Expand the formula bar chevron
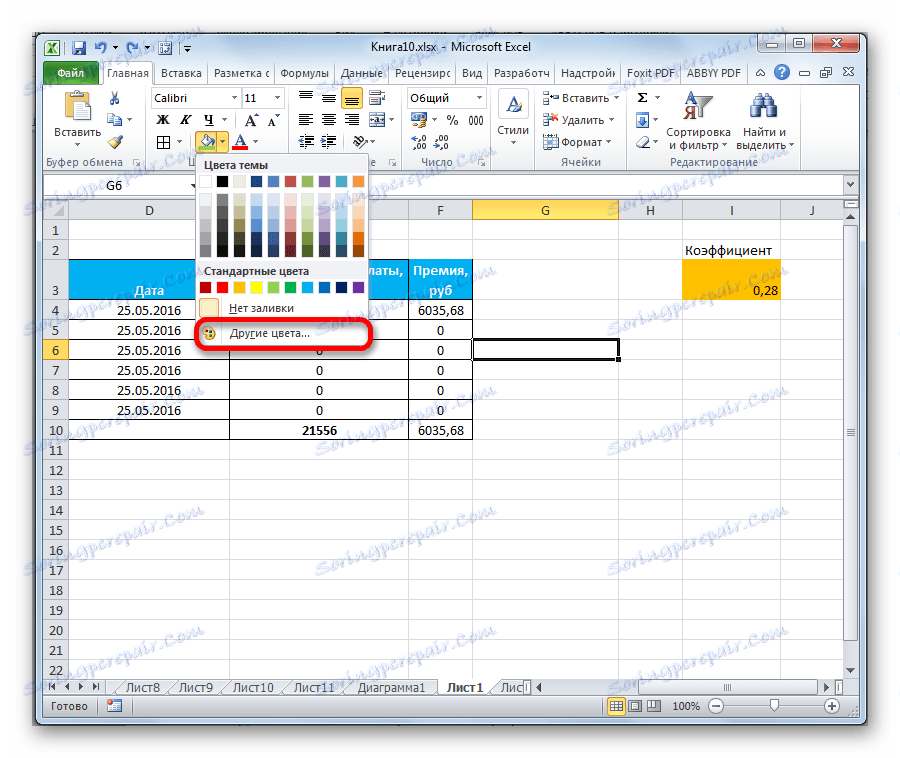 pyautogui.click(x=851, y=185)
